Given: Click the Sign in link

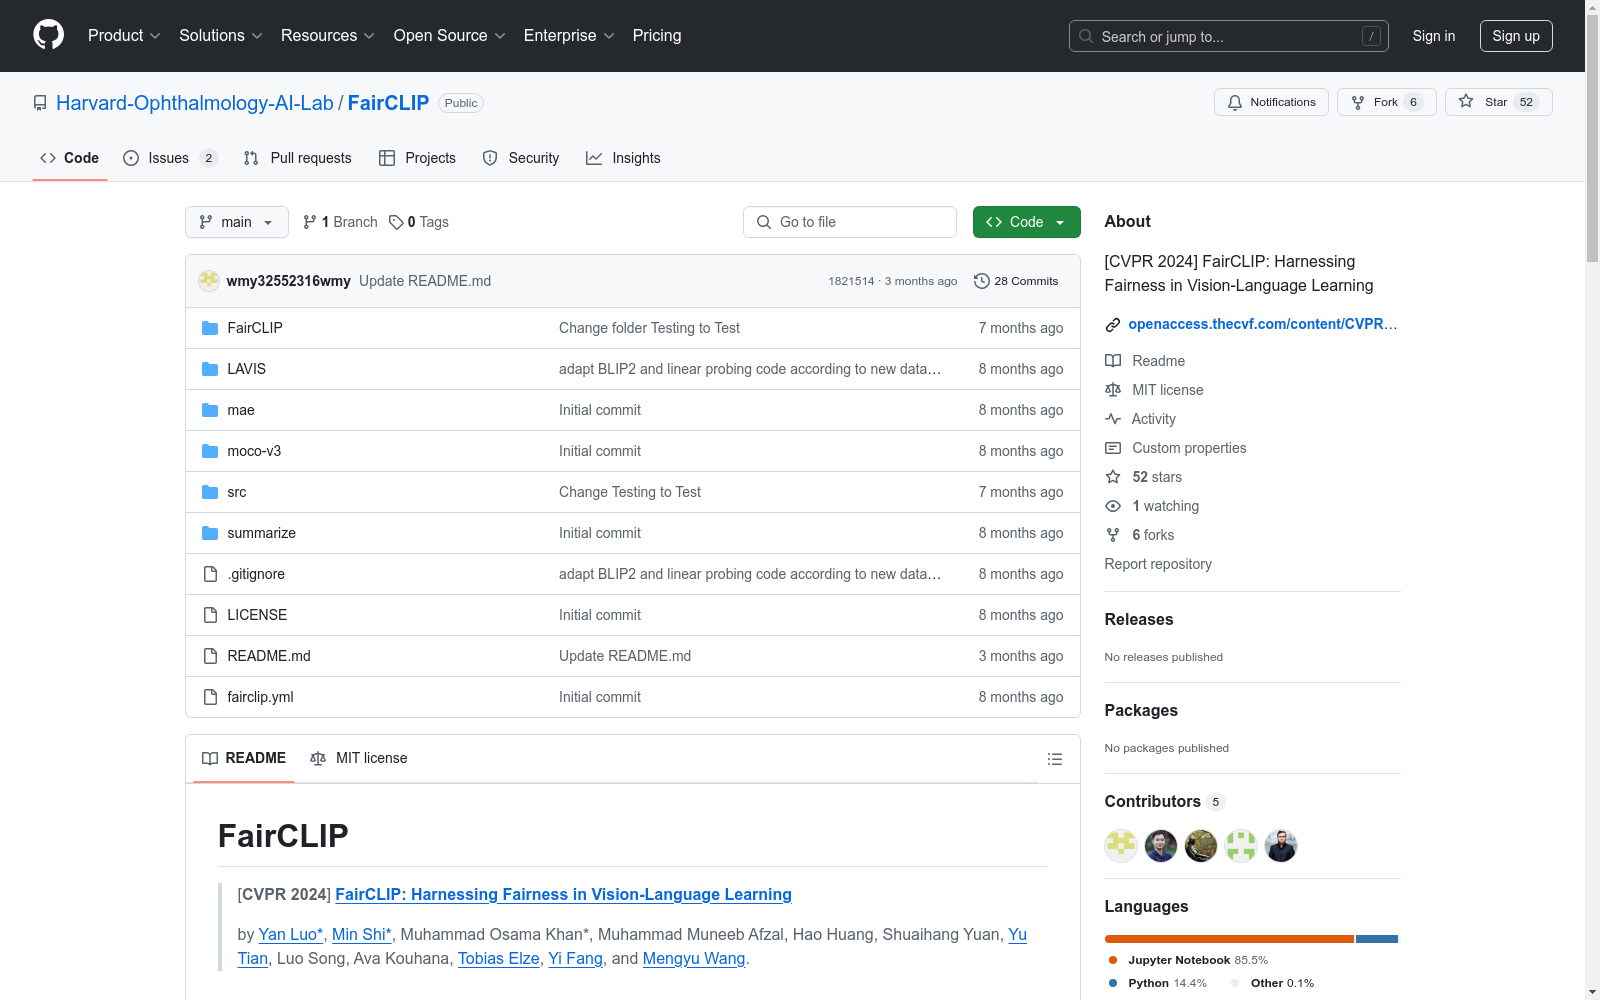Looking at the screenshot, I should coord(1434,36).
